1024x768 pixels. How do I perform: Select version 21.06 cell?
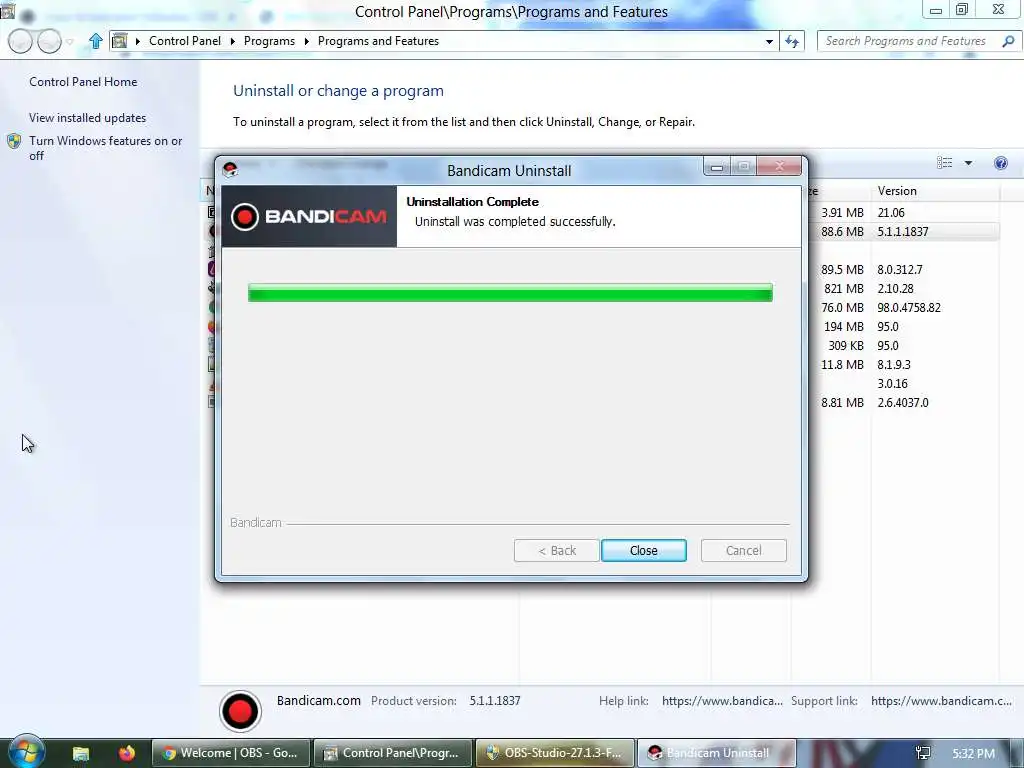click(891, 212)
